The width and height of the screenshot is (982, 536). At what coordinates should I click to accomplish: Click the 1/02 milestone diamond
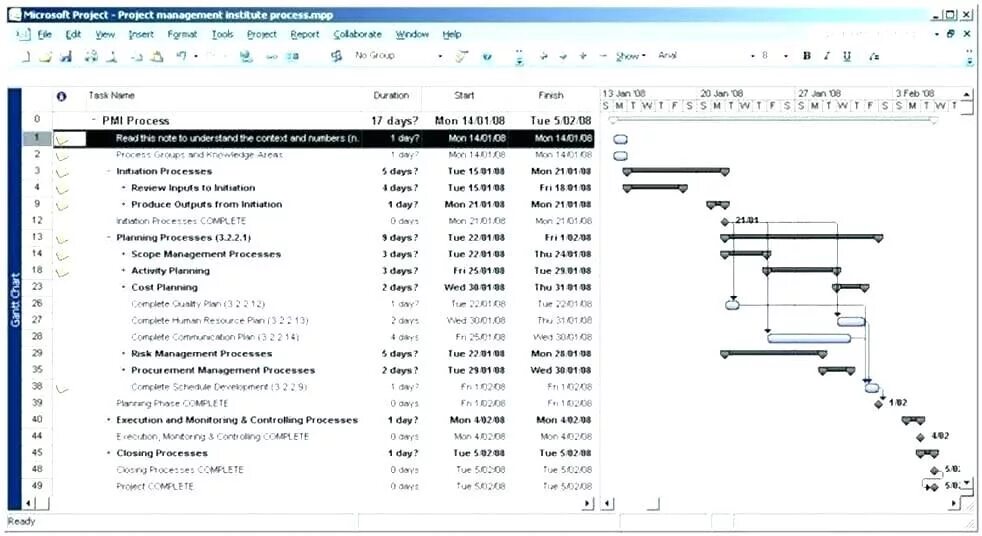[x=879, y=404]
